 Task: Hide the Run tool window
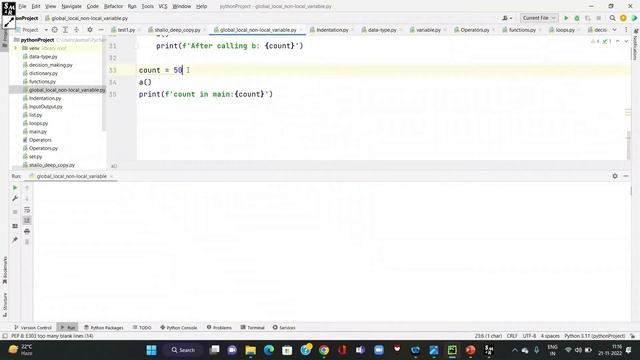[x=626, y=176]
